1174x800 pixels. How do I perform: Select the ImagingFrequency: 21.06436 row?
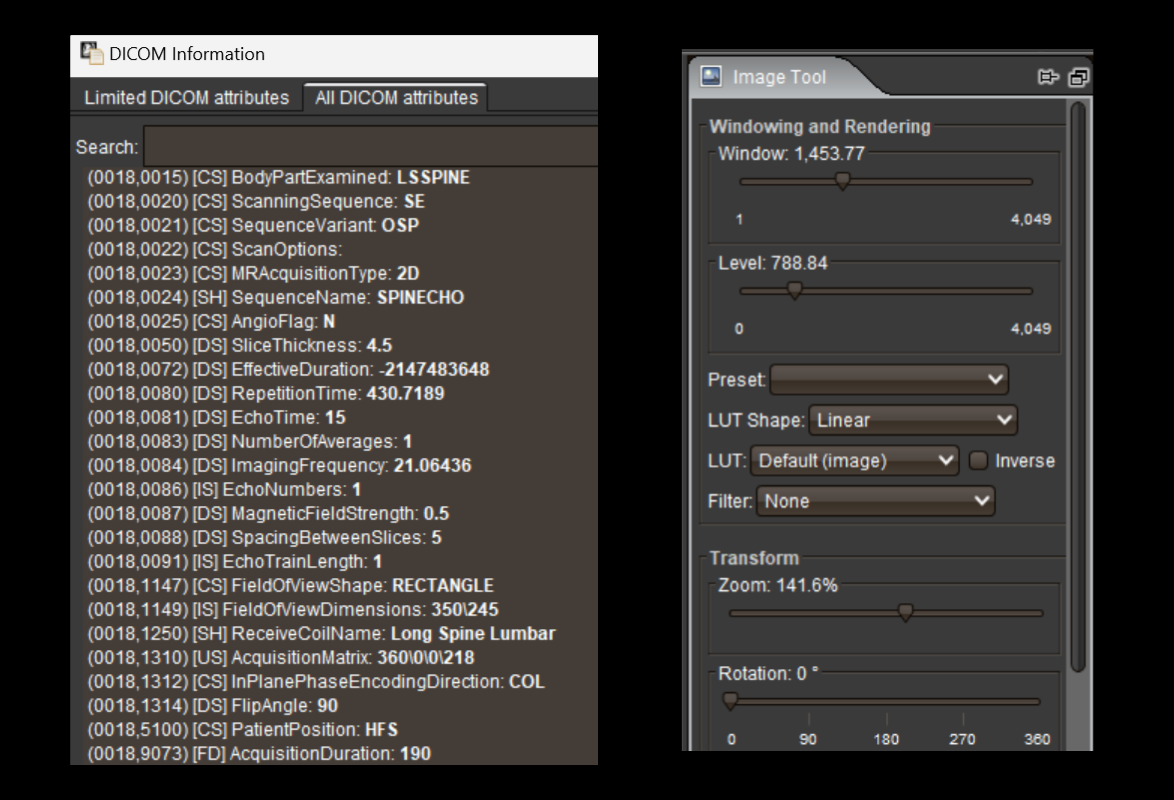[279, 465]
